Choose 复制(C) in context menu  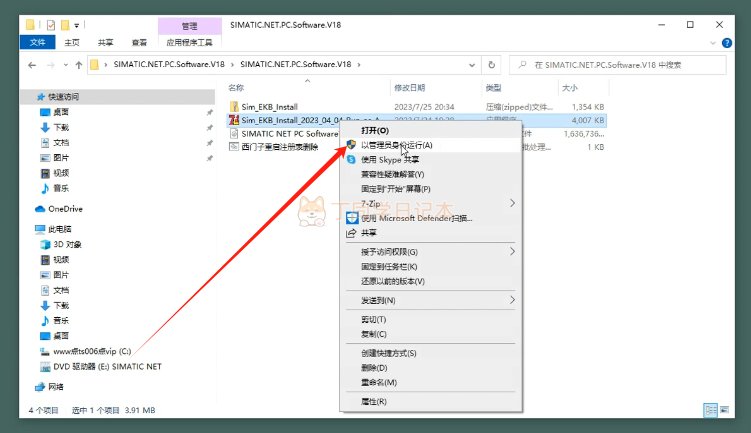pyautogui.click(x=431, y=334)
